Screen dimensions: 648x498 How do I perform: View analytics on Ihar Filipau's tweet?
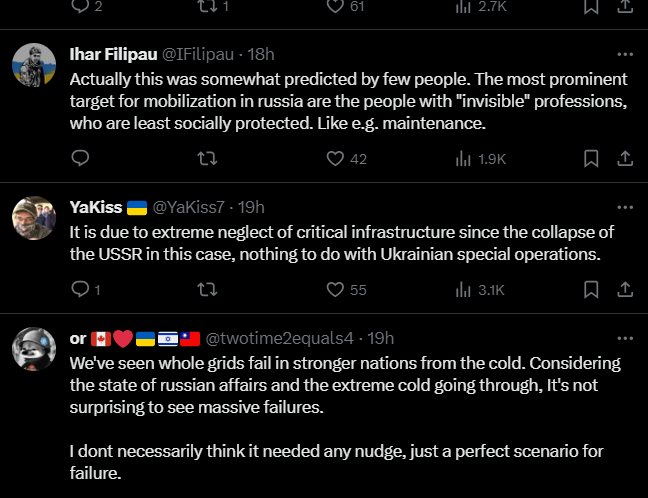464,158
